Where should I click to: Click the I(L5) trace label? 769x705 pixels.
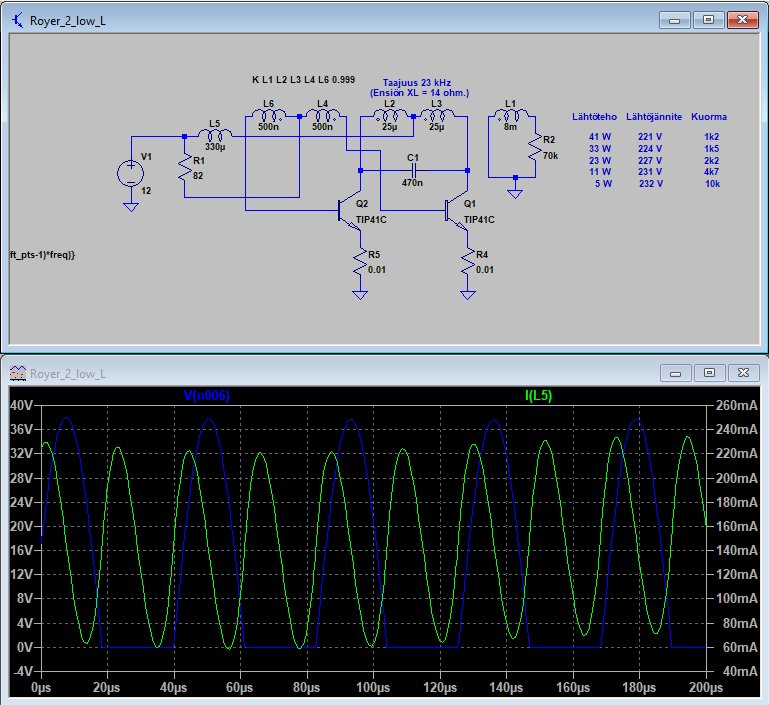(538, 396)
